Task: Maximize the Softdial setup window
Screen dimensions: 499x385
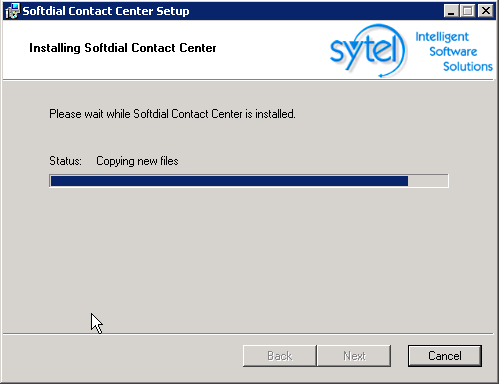Action: point(468,11)
